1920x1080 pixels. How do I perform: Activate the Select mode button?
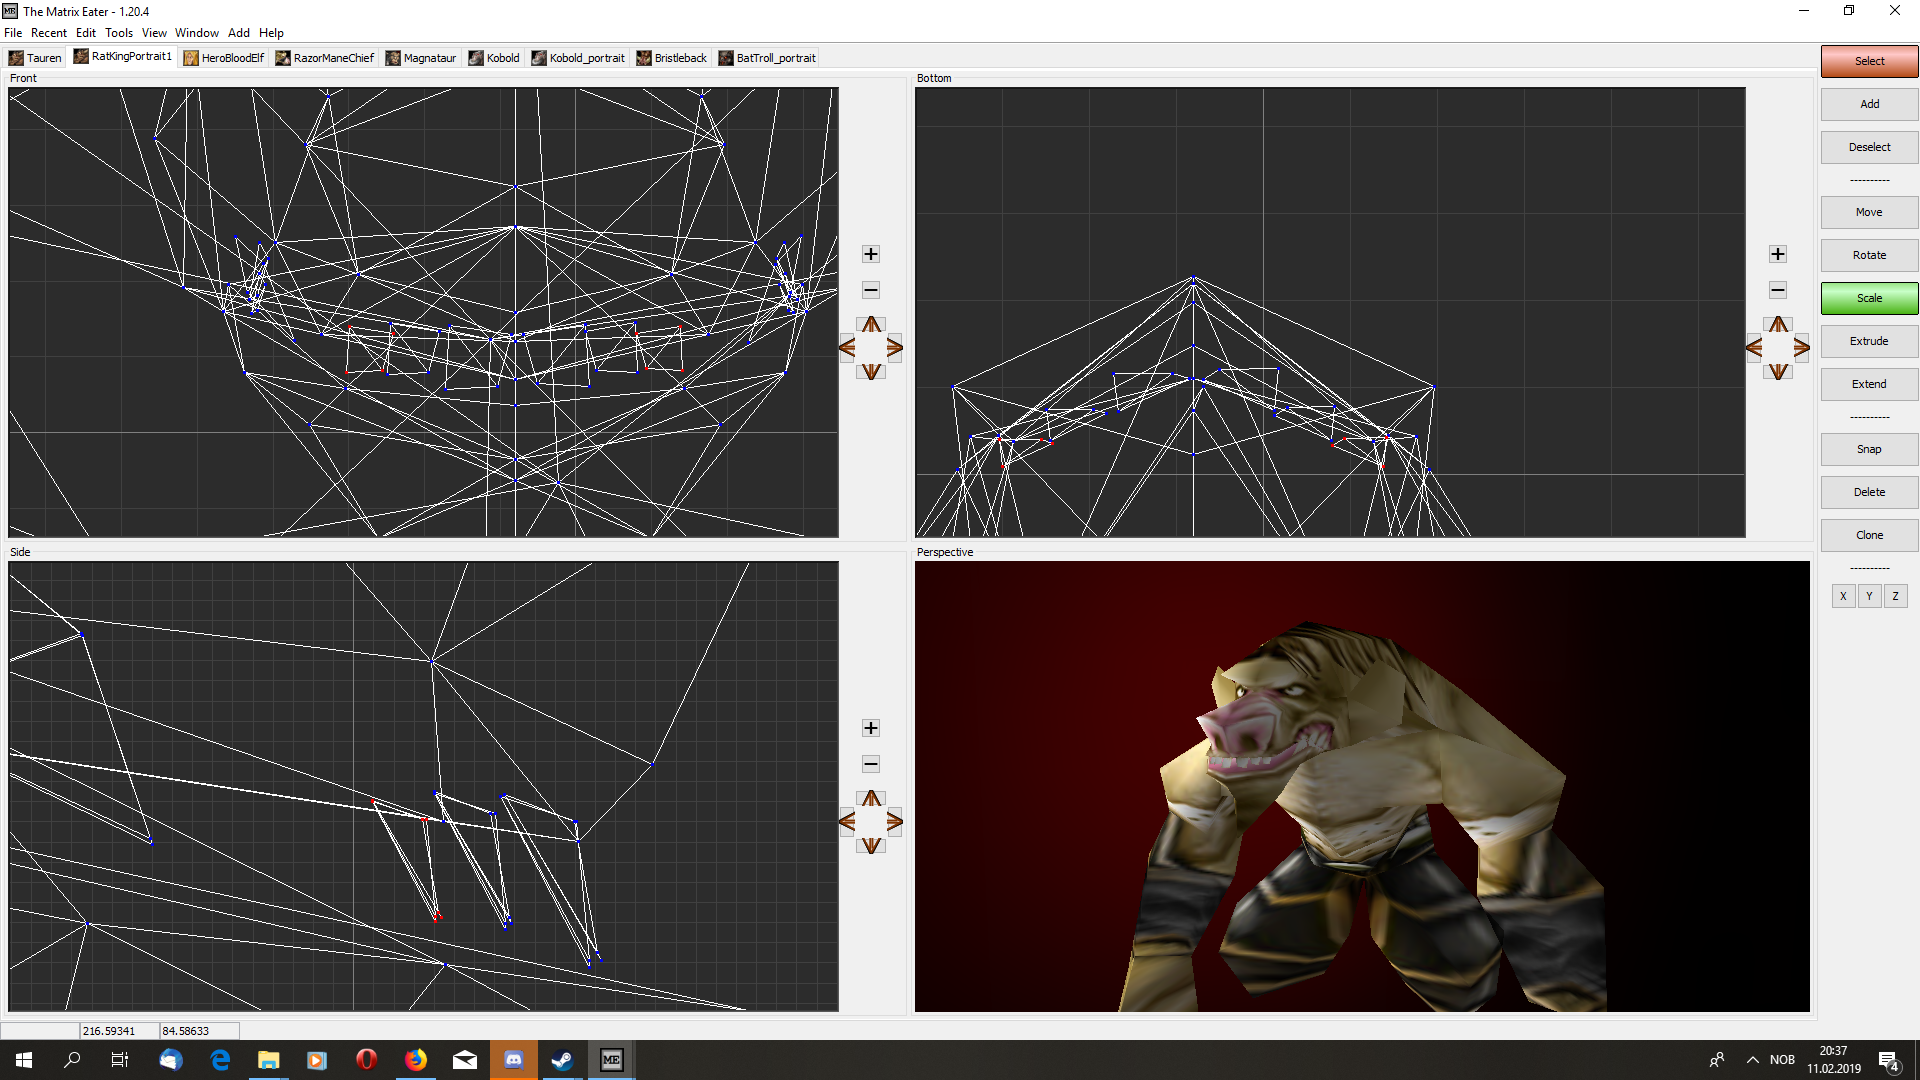coord(1869,61)
